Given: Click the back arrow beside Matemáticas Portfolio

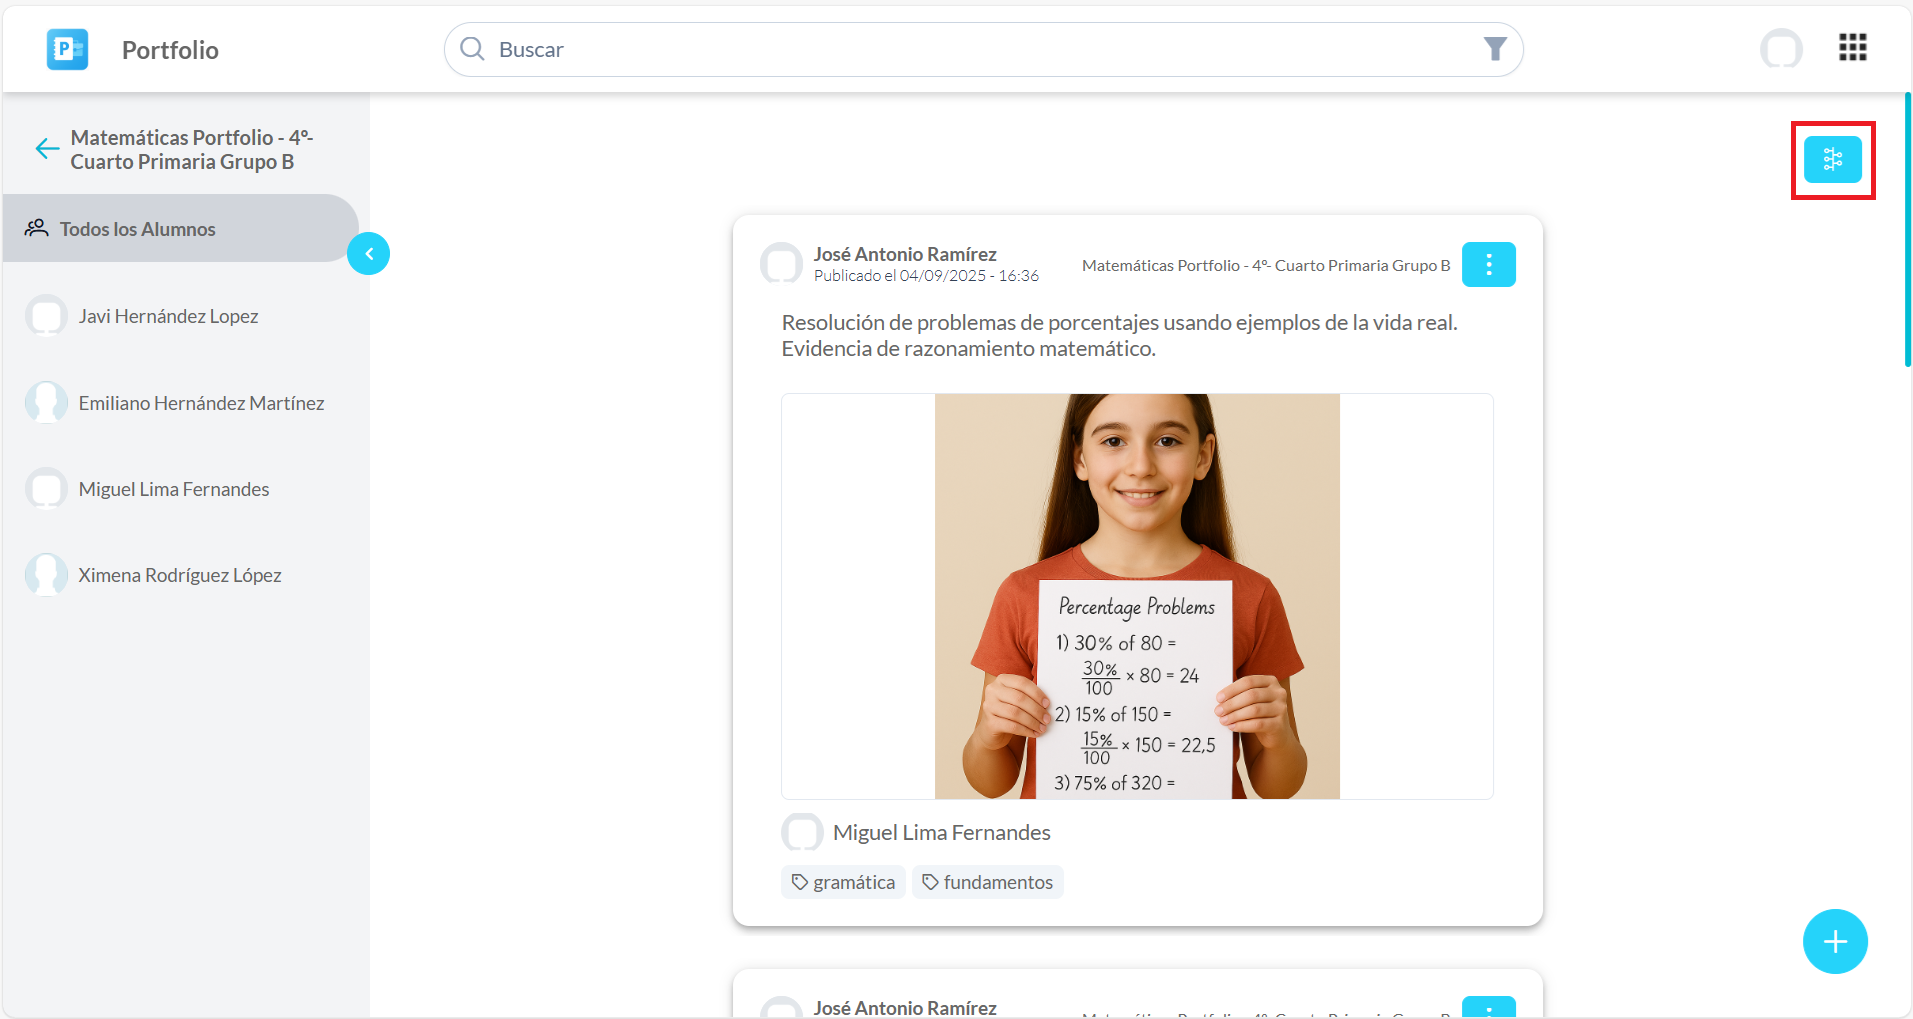Looking at the screenshot, I should point(47,149).
